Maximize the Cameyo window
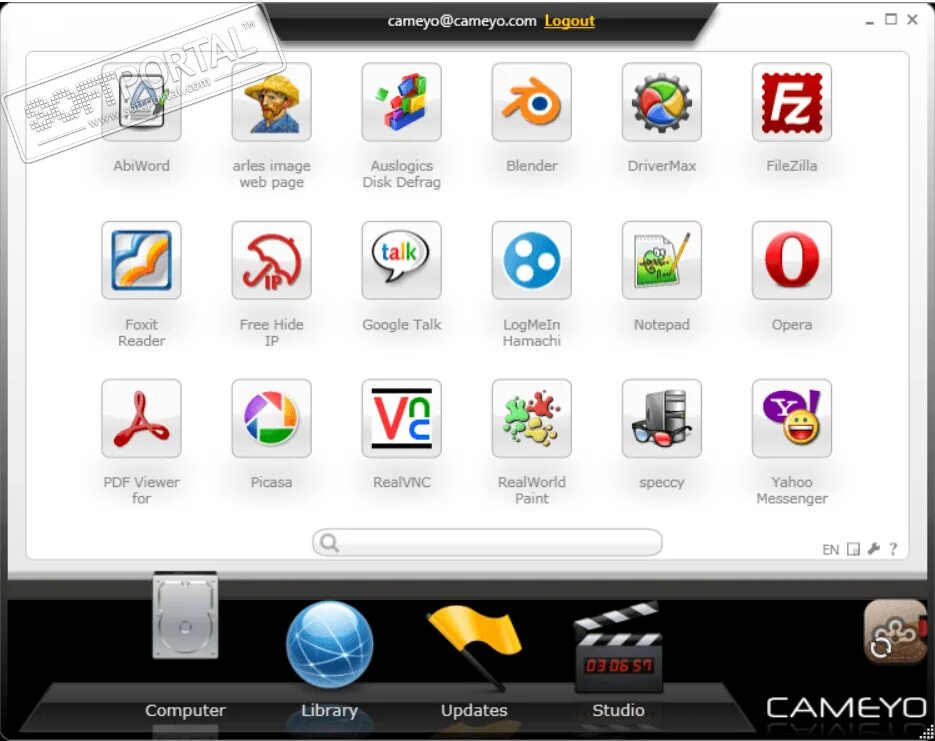The image size is (935, 741). click(891, 19)
